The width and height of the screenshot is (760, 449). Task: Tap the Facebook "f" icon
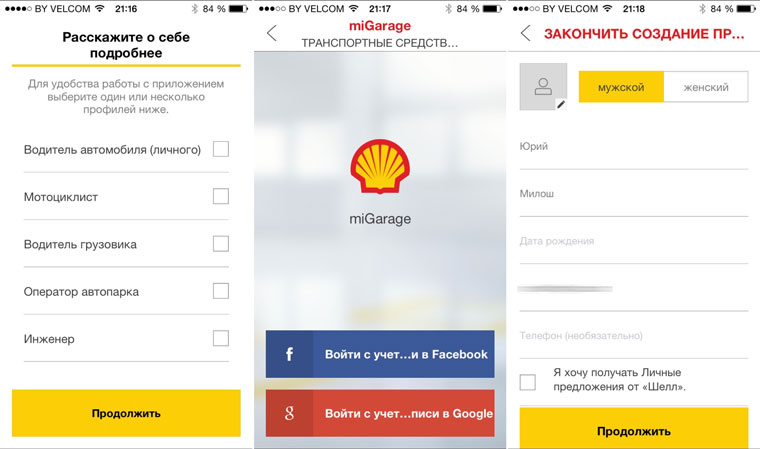click(x=289, y=354)
